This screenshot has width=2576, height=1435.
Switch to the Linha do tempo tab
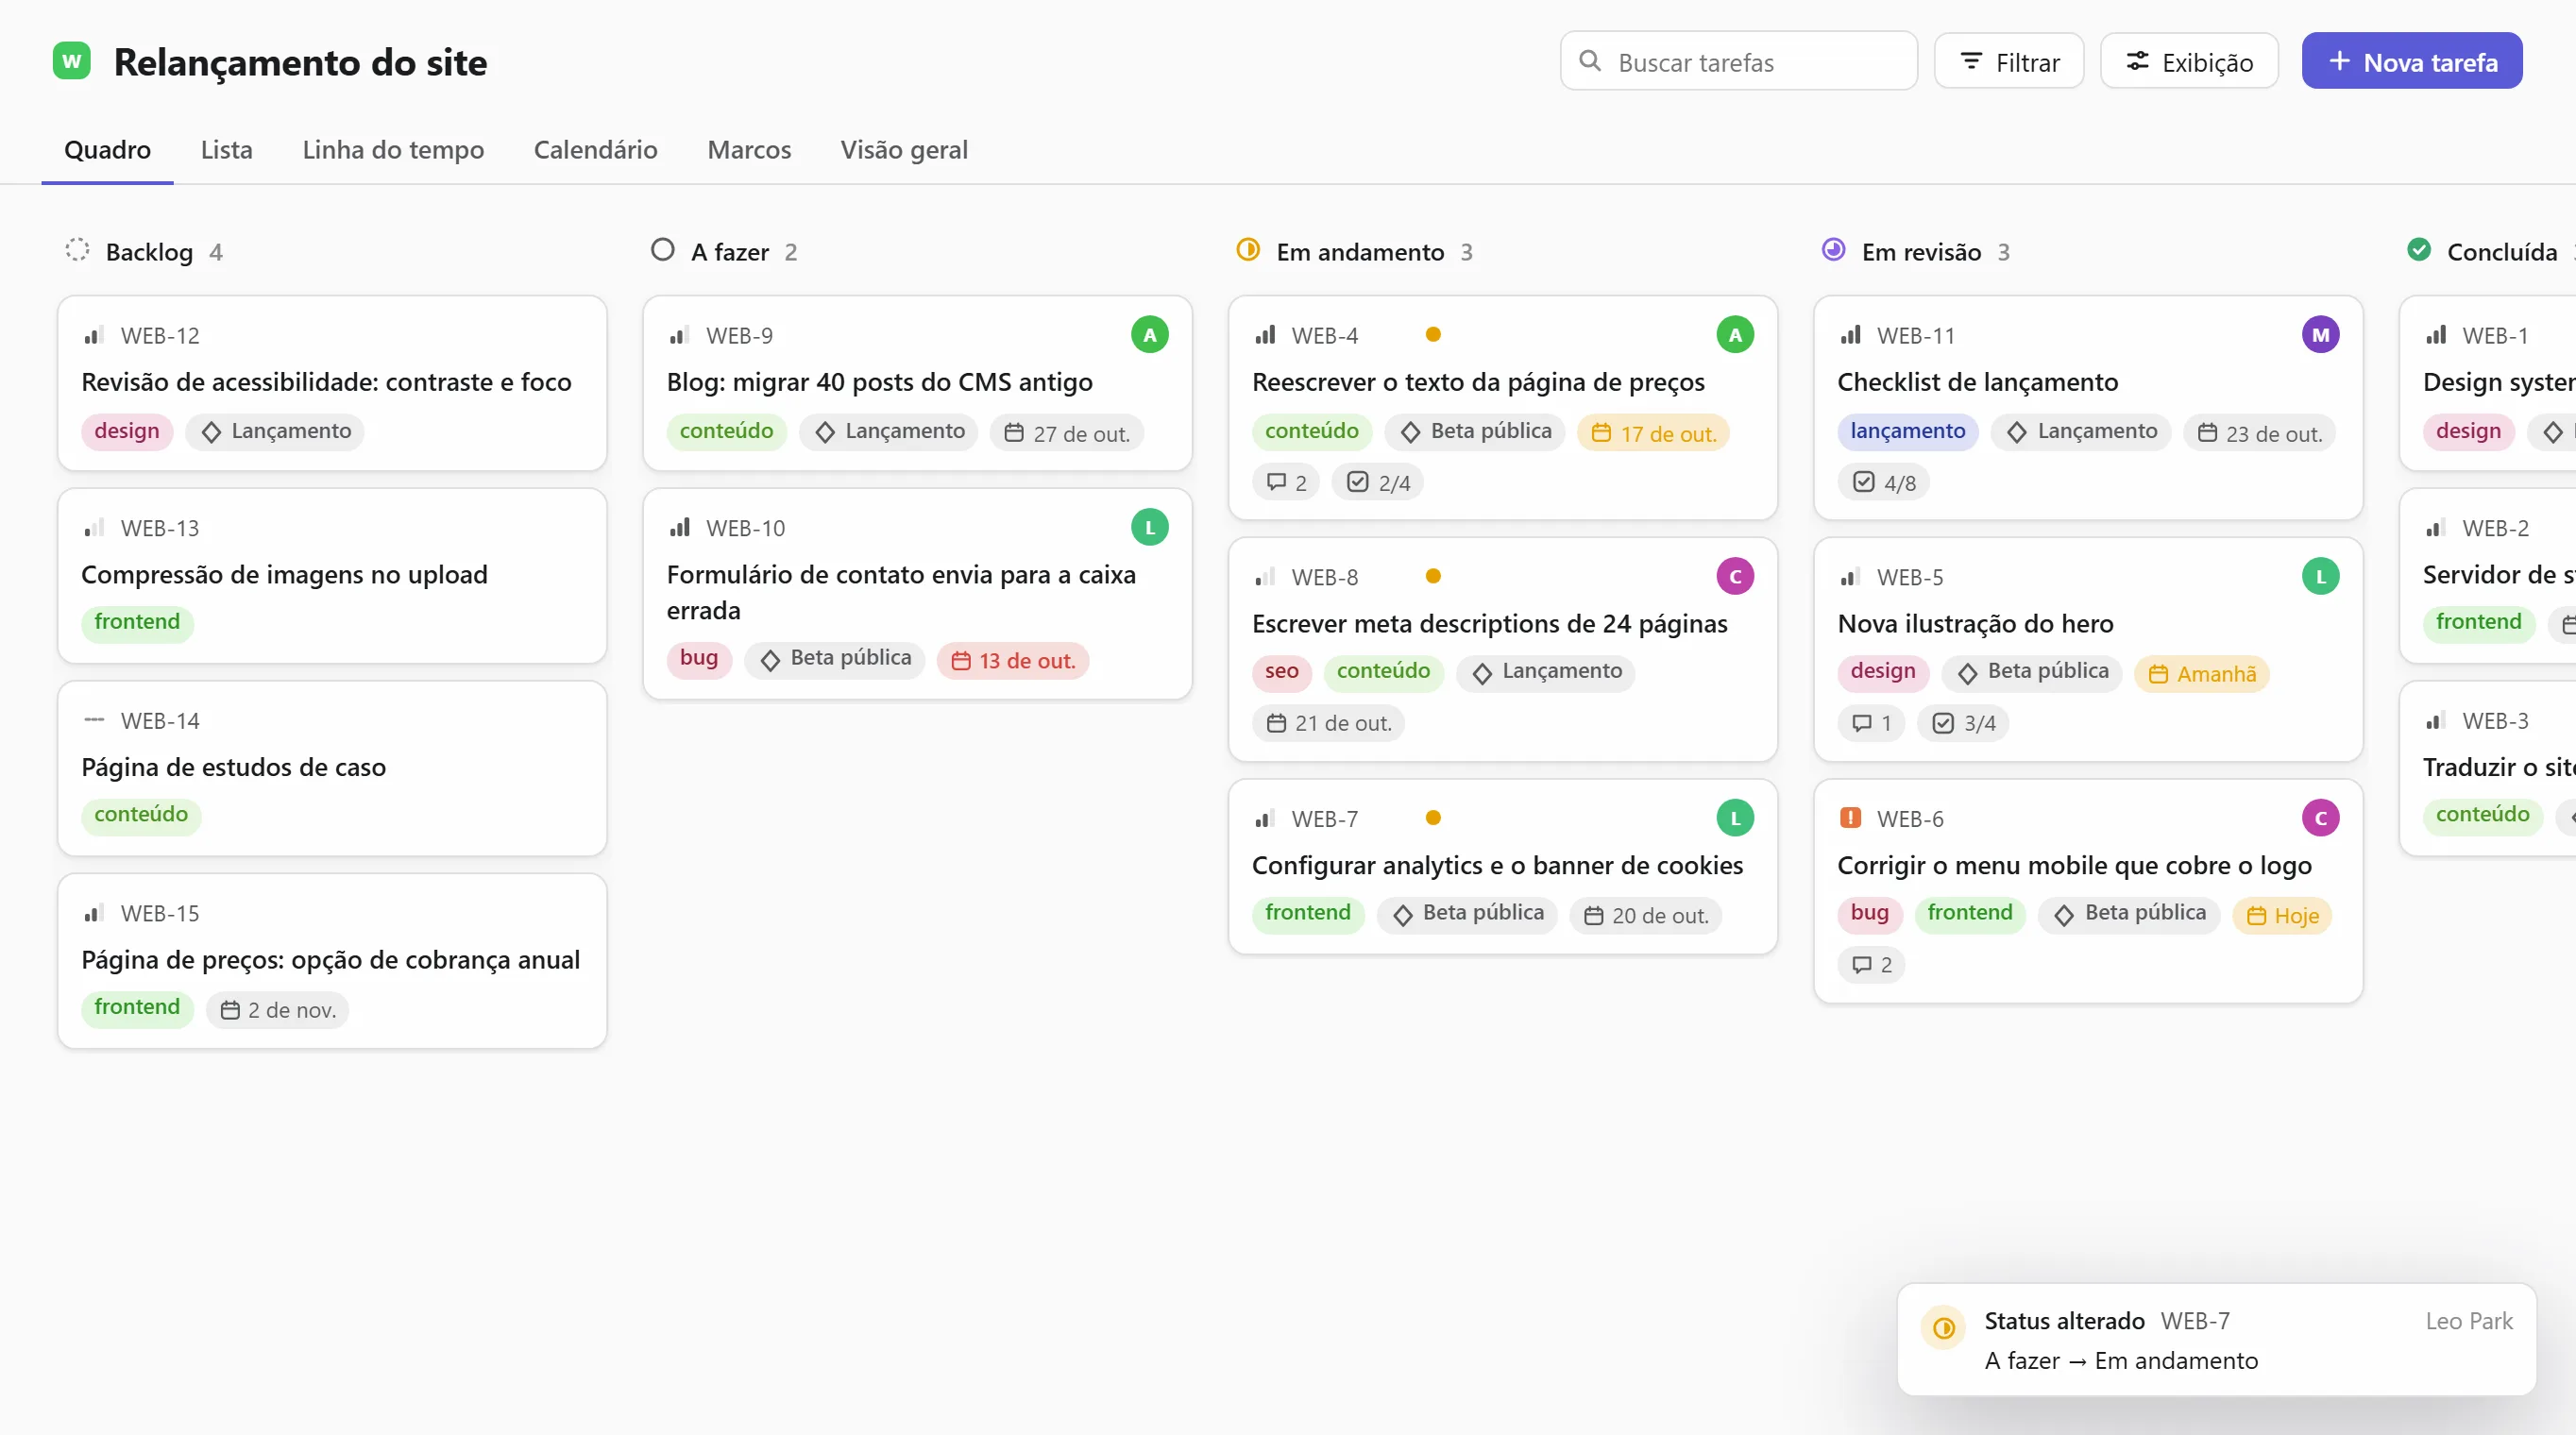tap(393, 150)
